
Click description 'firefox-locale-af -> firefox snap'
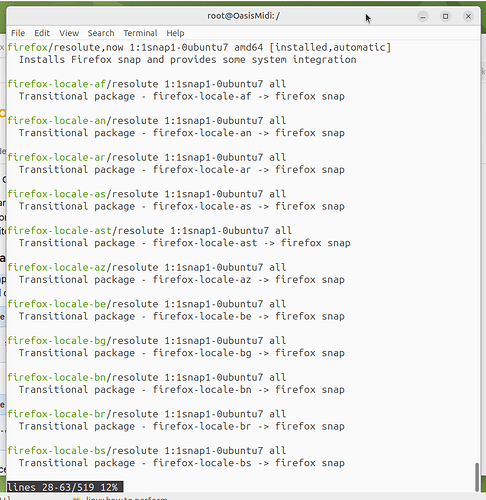click(249, 96)
